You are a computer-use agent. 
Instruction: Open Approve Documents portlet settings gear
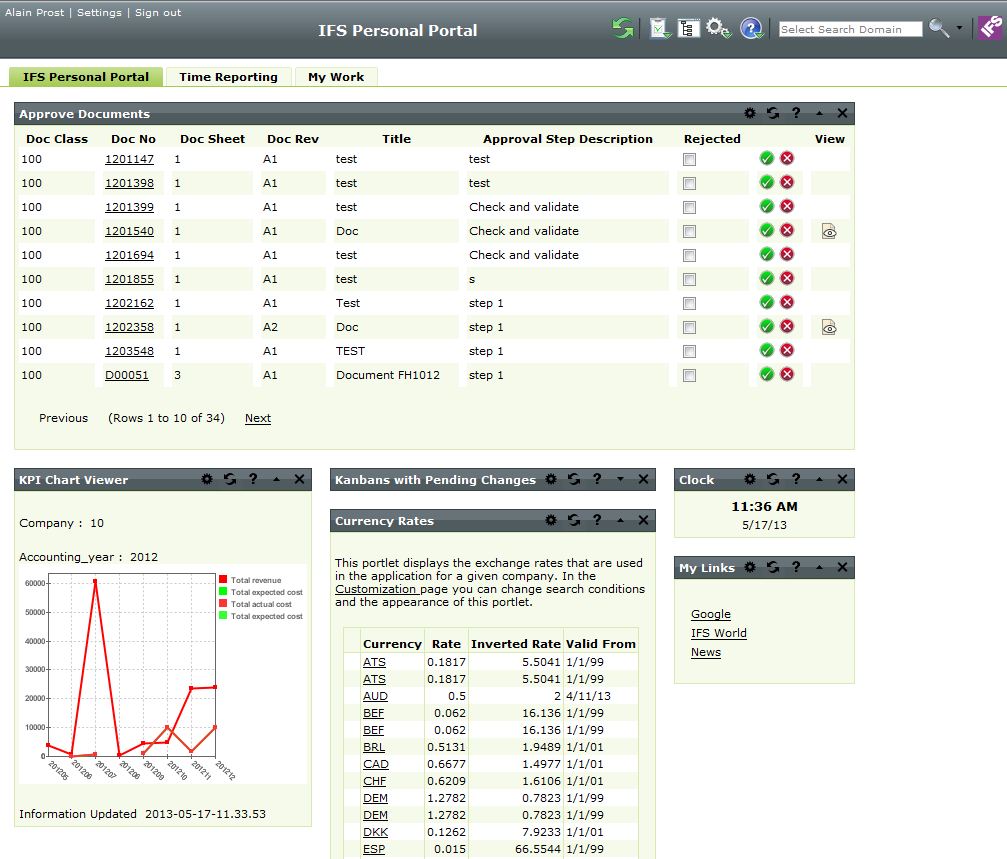[750, 114]
